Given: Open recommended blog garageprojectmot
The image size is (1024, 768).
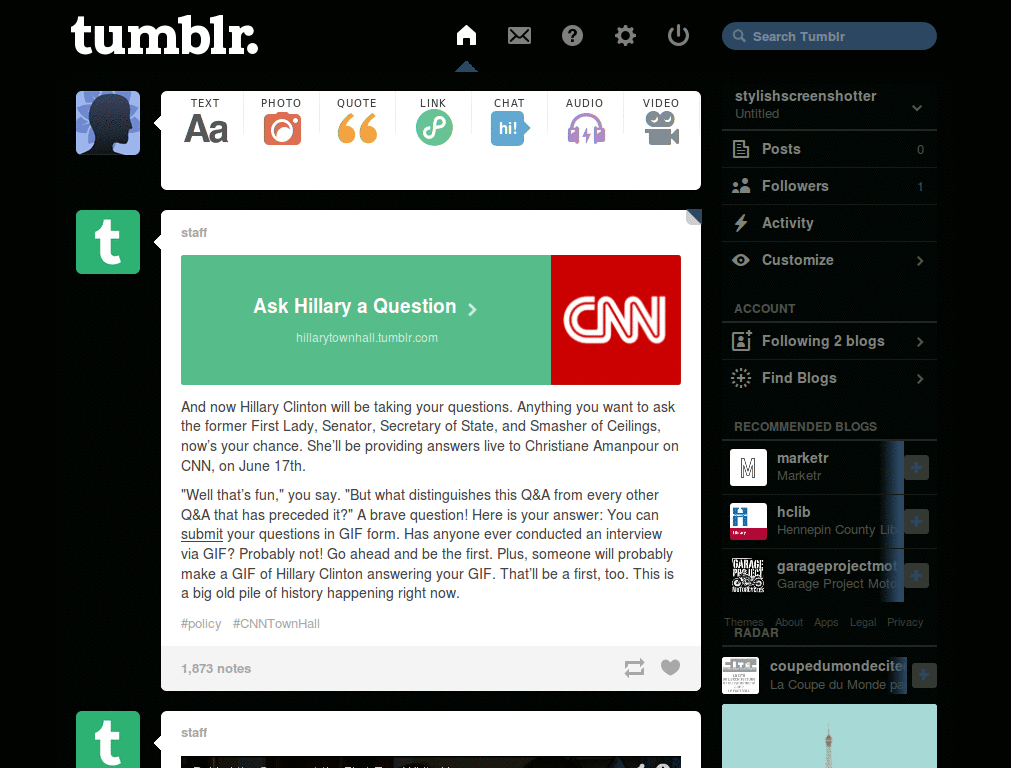Looking at the screenshot, I should [837, 566].
